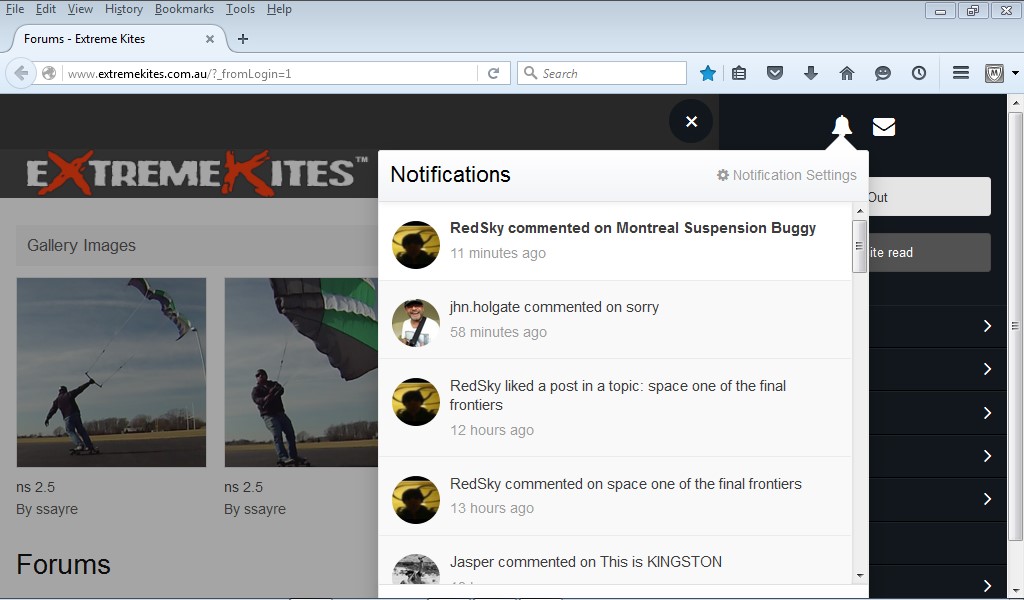Open the notifications bell icon
This screenshot has height=600, width=1024.
[x=842, y=126]
